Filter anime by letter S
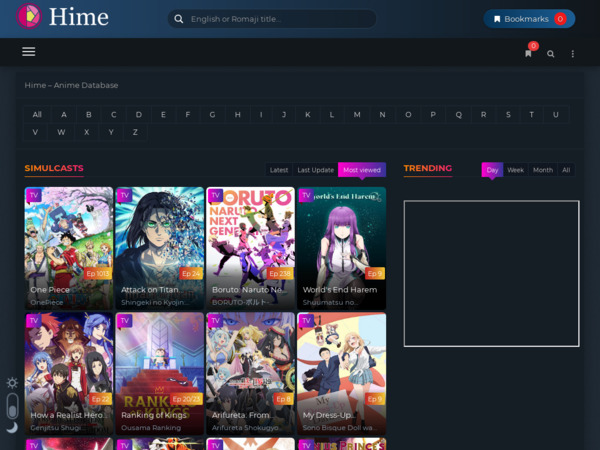 click(x=508, y=114)
